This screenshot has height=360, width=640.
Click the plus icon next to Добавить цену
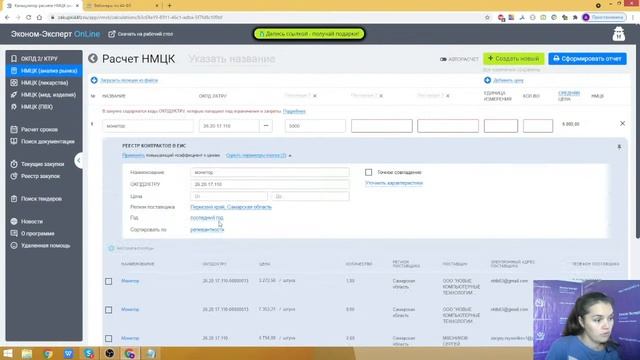[x=487, y=80]
